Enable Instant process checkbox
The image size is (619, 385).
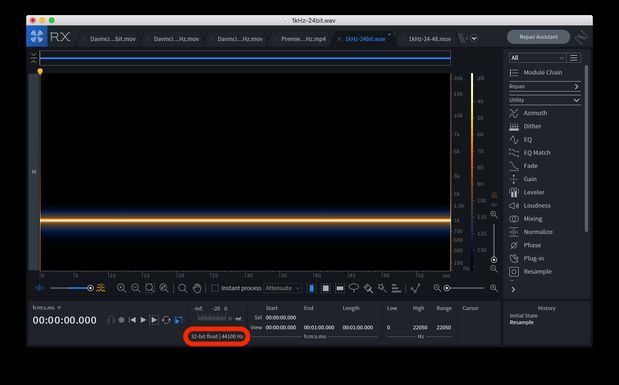[215, 288]
